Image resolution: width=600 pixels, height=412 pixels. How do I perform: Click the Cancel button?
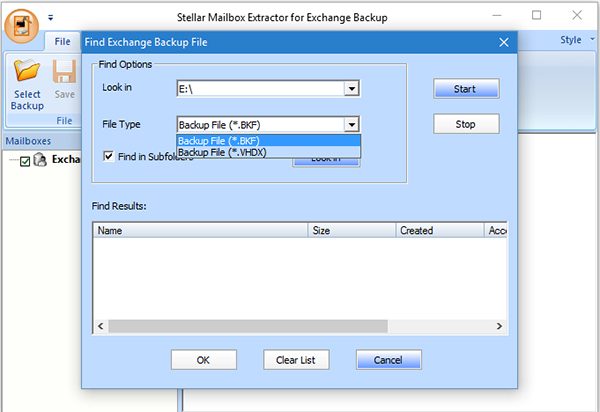(388, 360)
